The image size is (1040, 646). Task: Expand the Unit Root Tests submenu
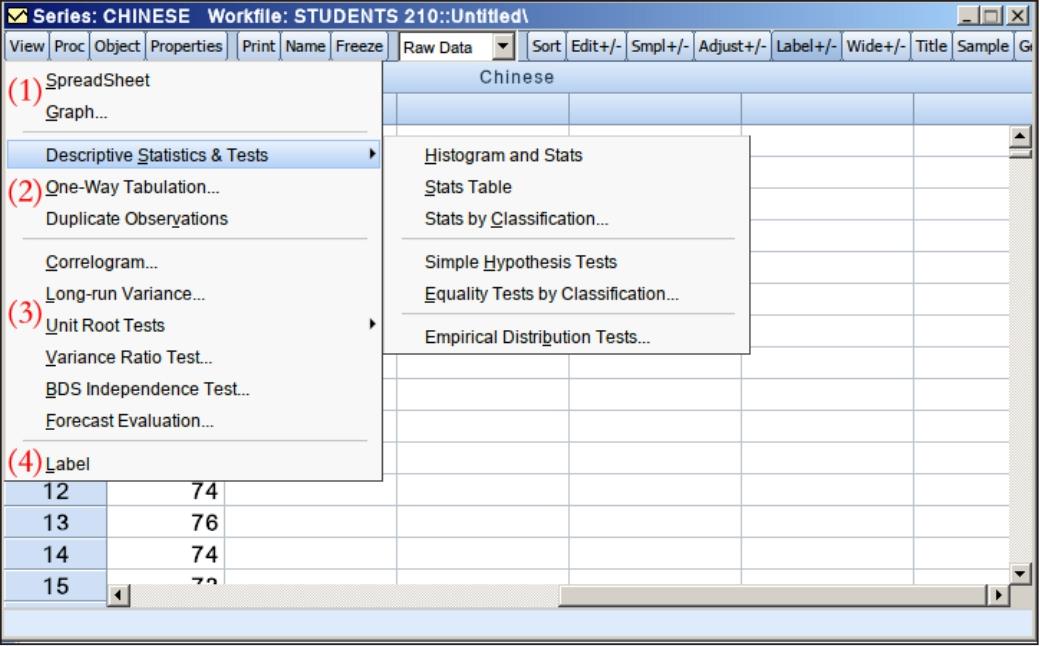105,325
